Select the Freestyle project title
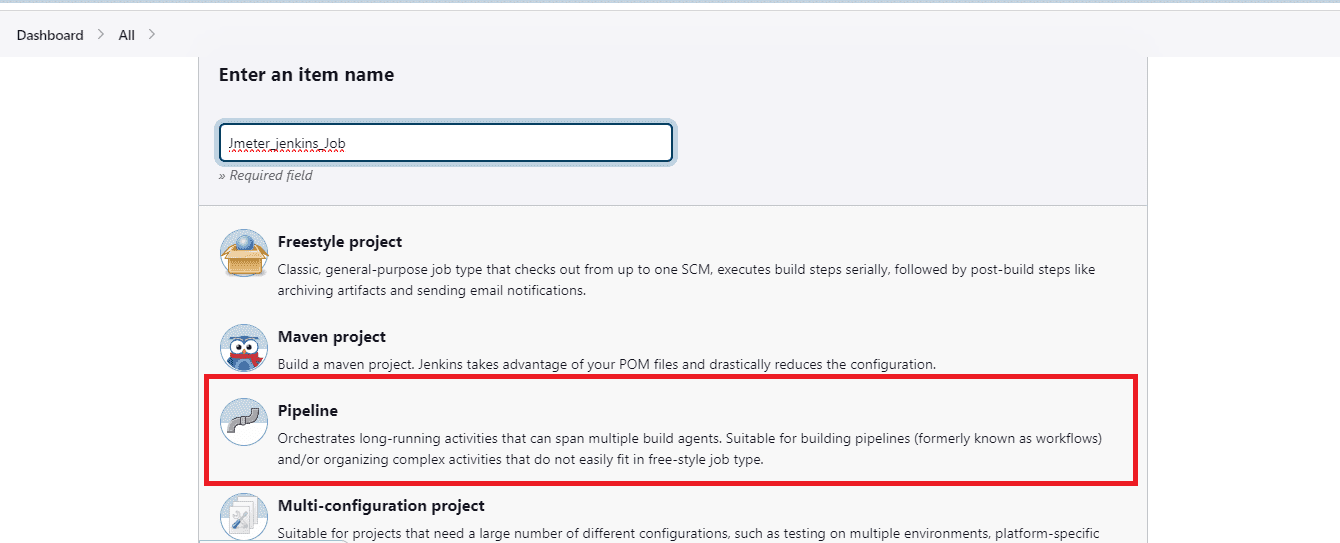 click(340, 242)
